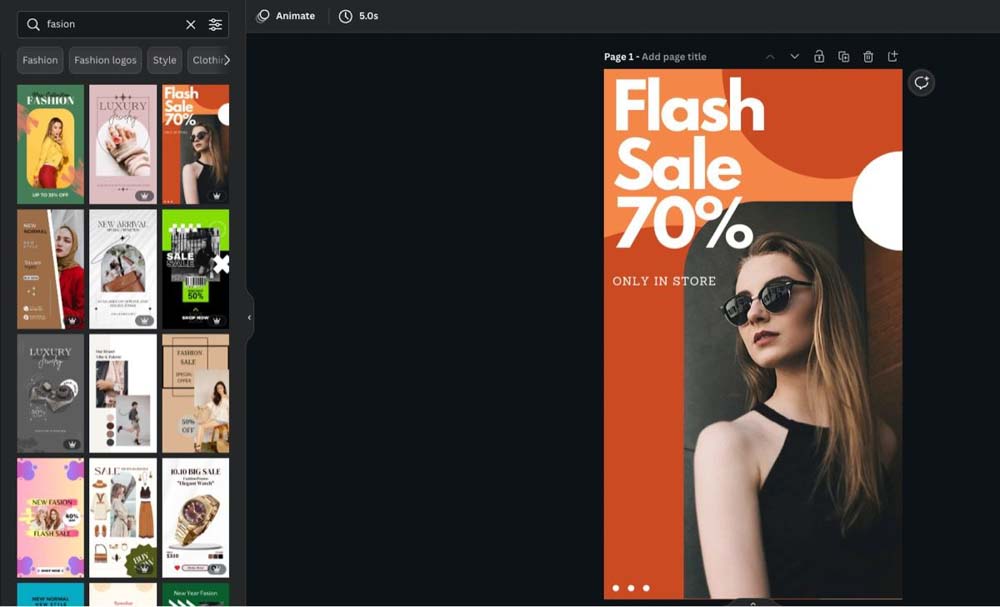Add a comment using the bubble icon
Image resolution: width=1000 pixels, height=607 pixels.
921,83
